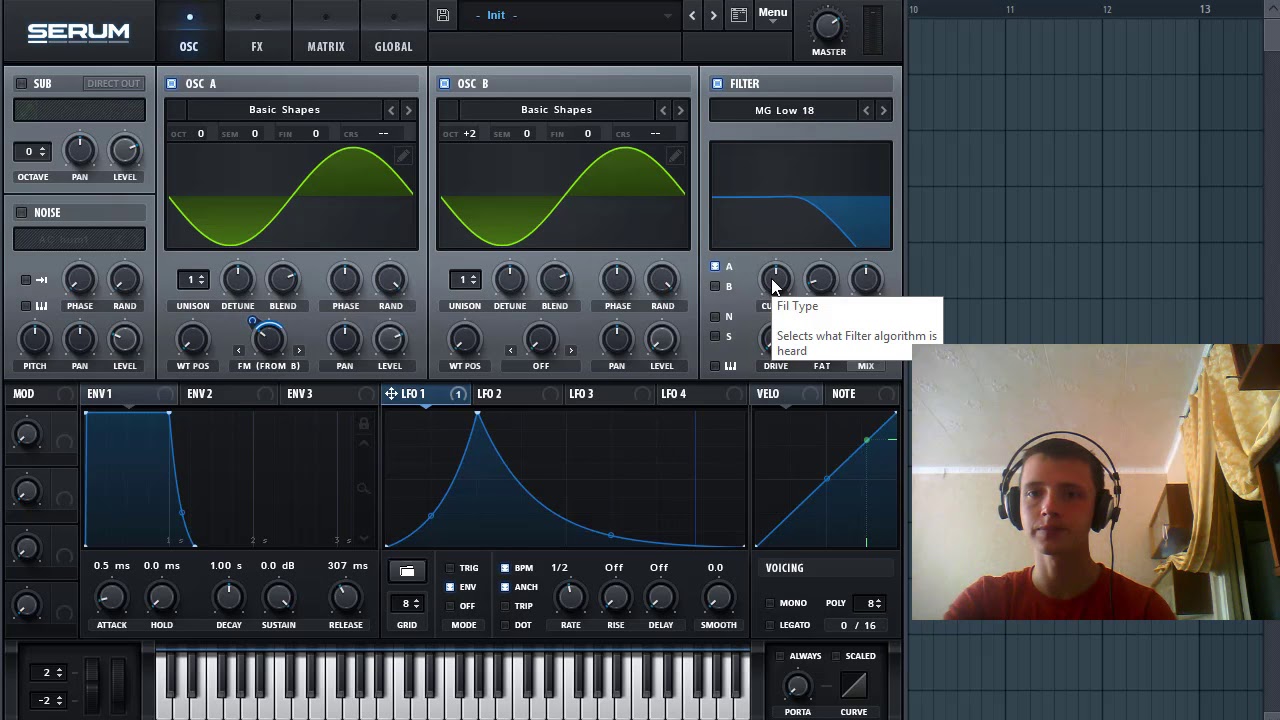1280x720 pixels.
Task: Click the DIRECT OUT button in SUB
Action: coord(113,84)
